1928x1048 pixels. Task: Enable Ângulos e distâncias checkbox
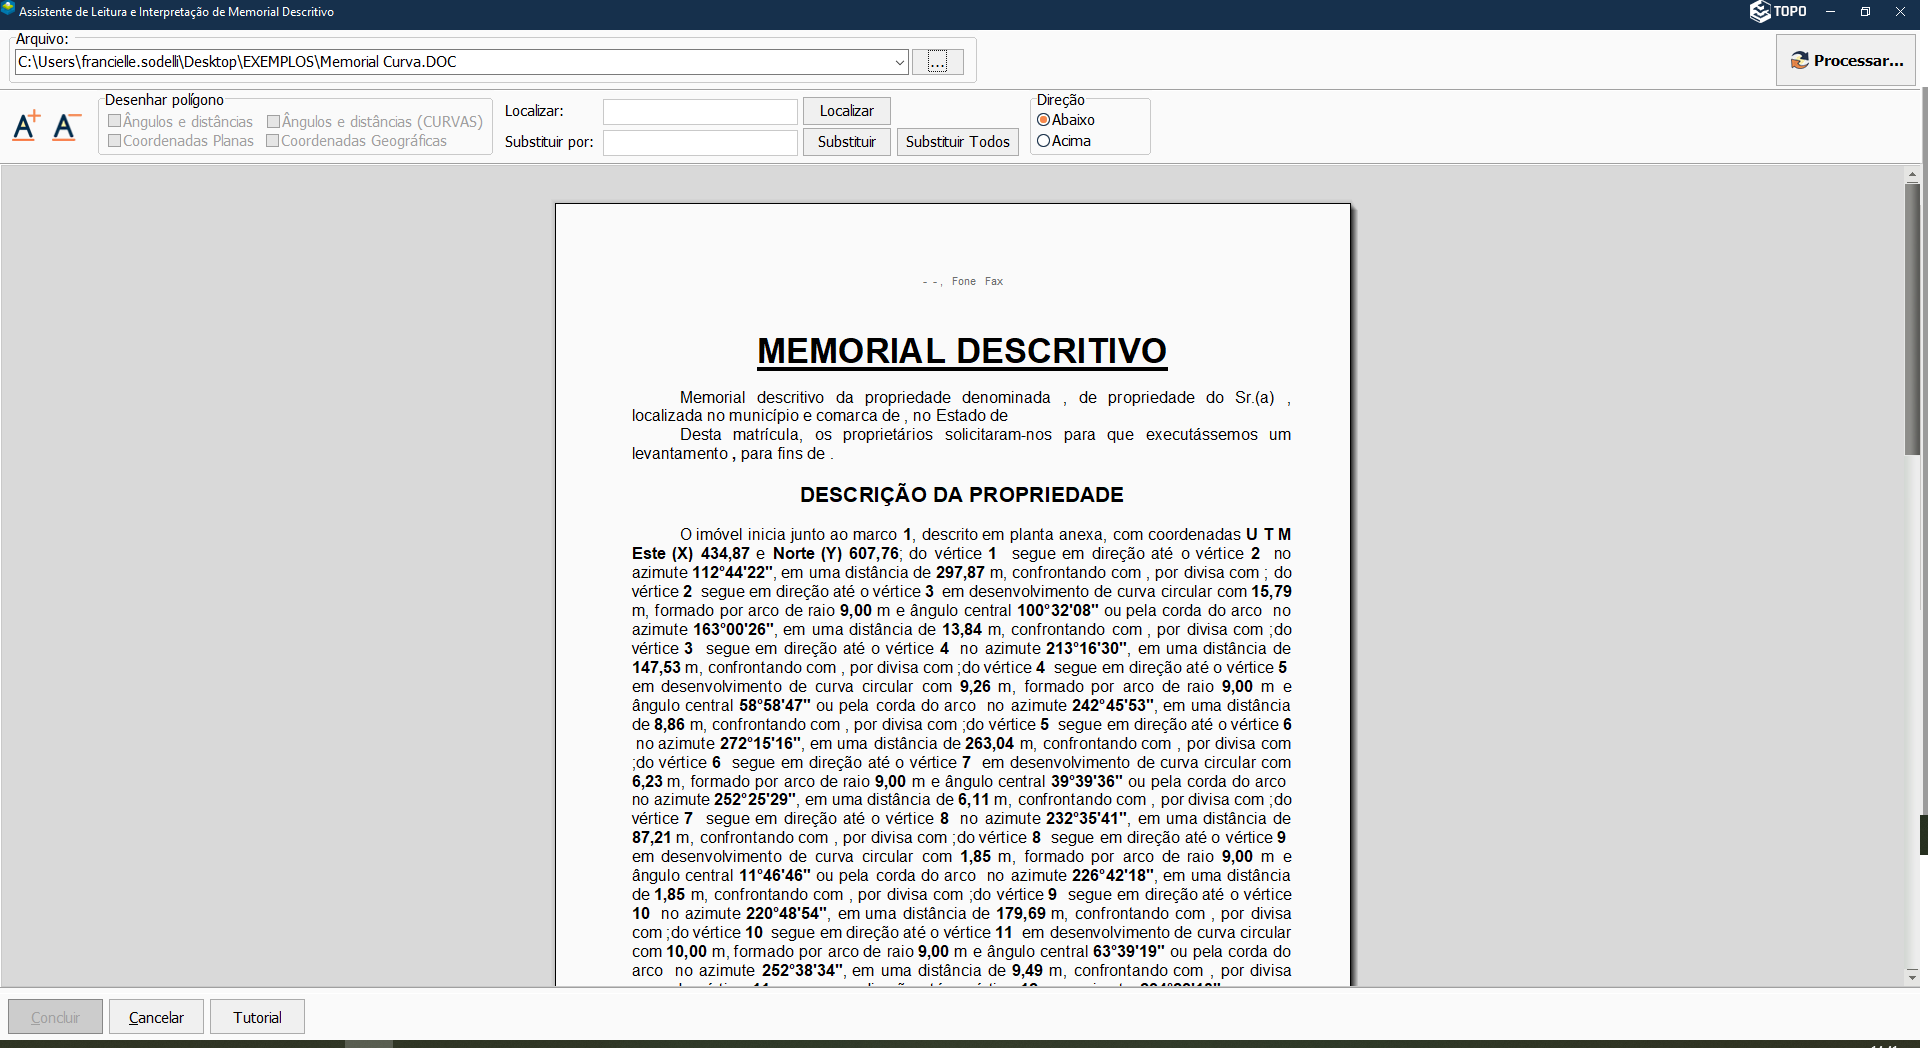(115, 121)
